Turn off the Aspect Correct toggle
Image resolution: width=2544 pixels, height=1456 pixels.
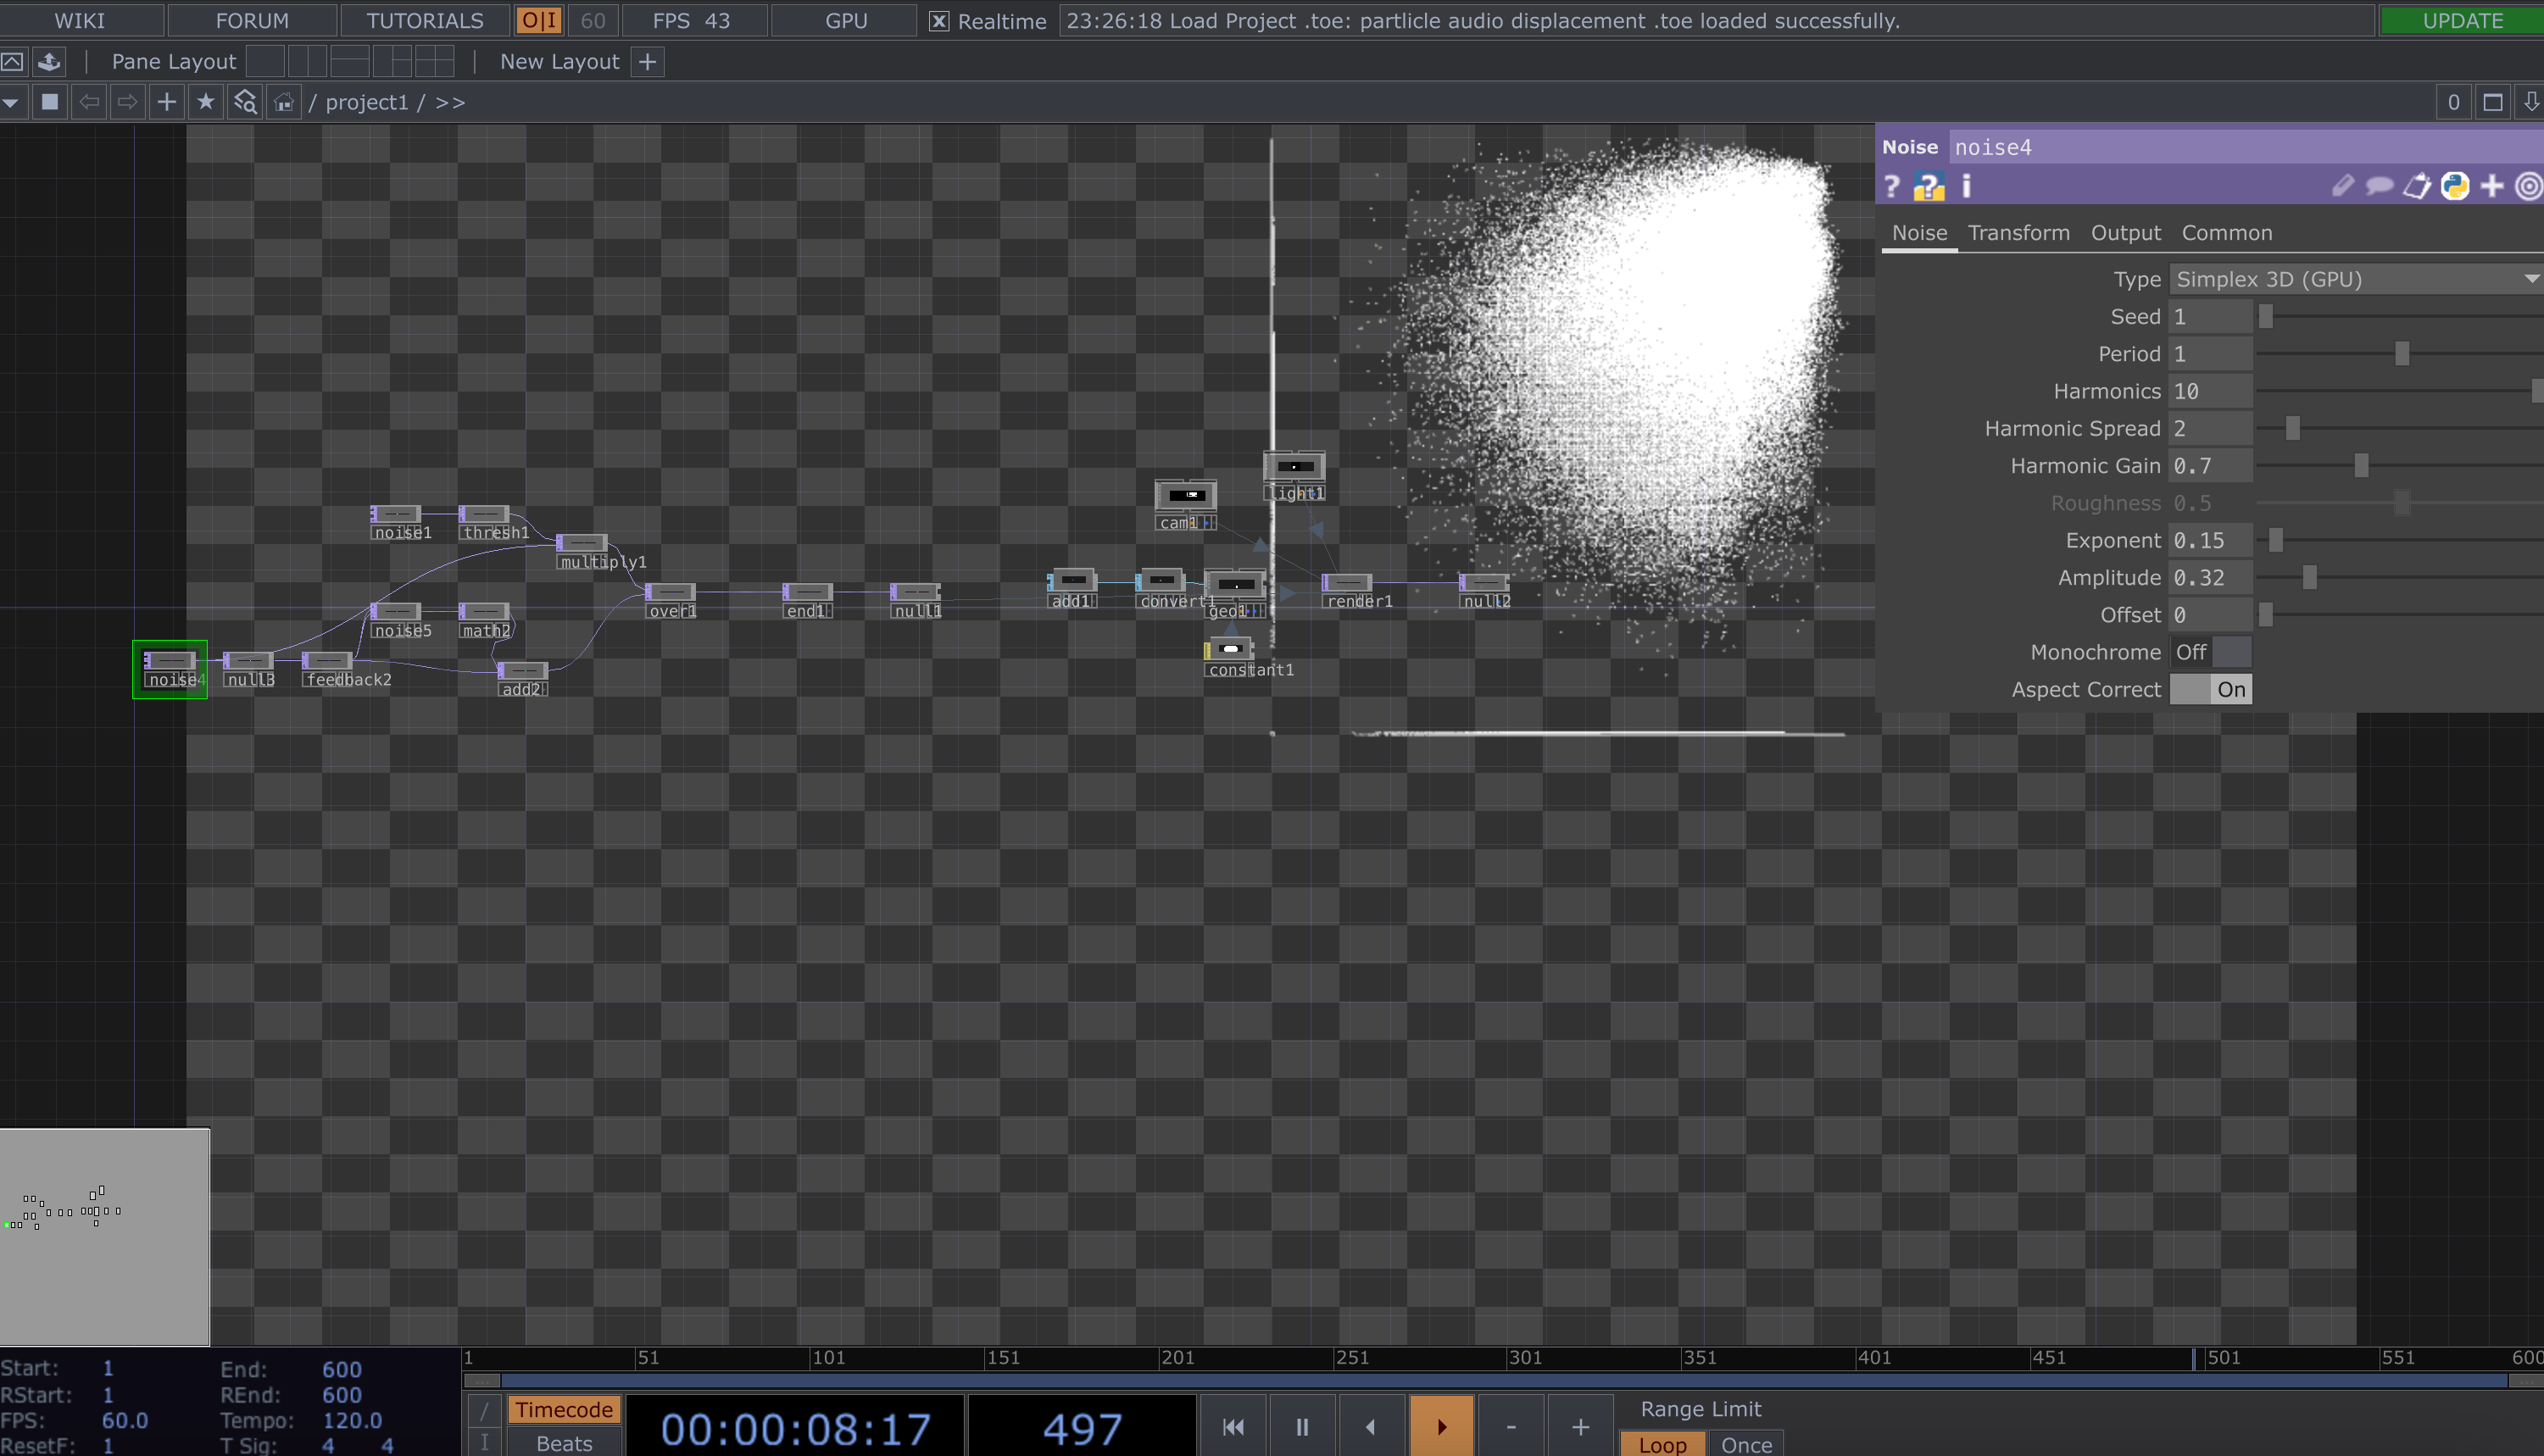coord(2210,690)
